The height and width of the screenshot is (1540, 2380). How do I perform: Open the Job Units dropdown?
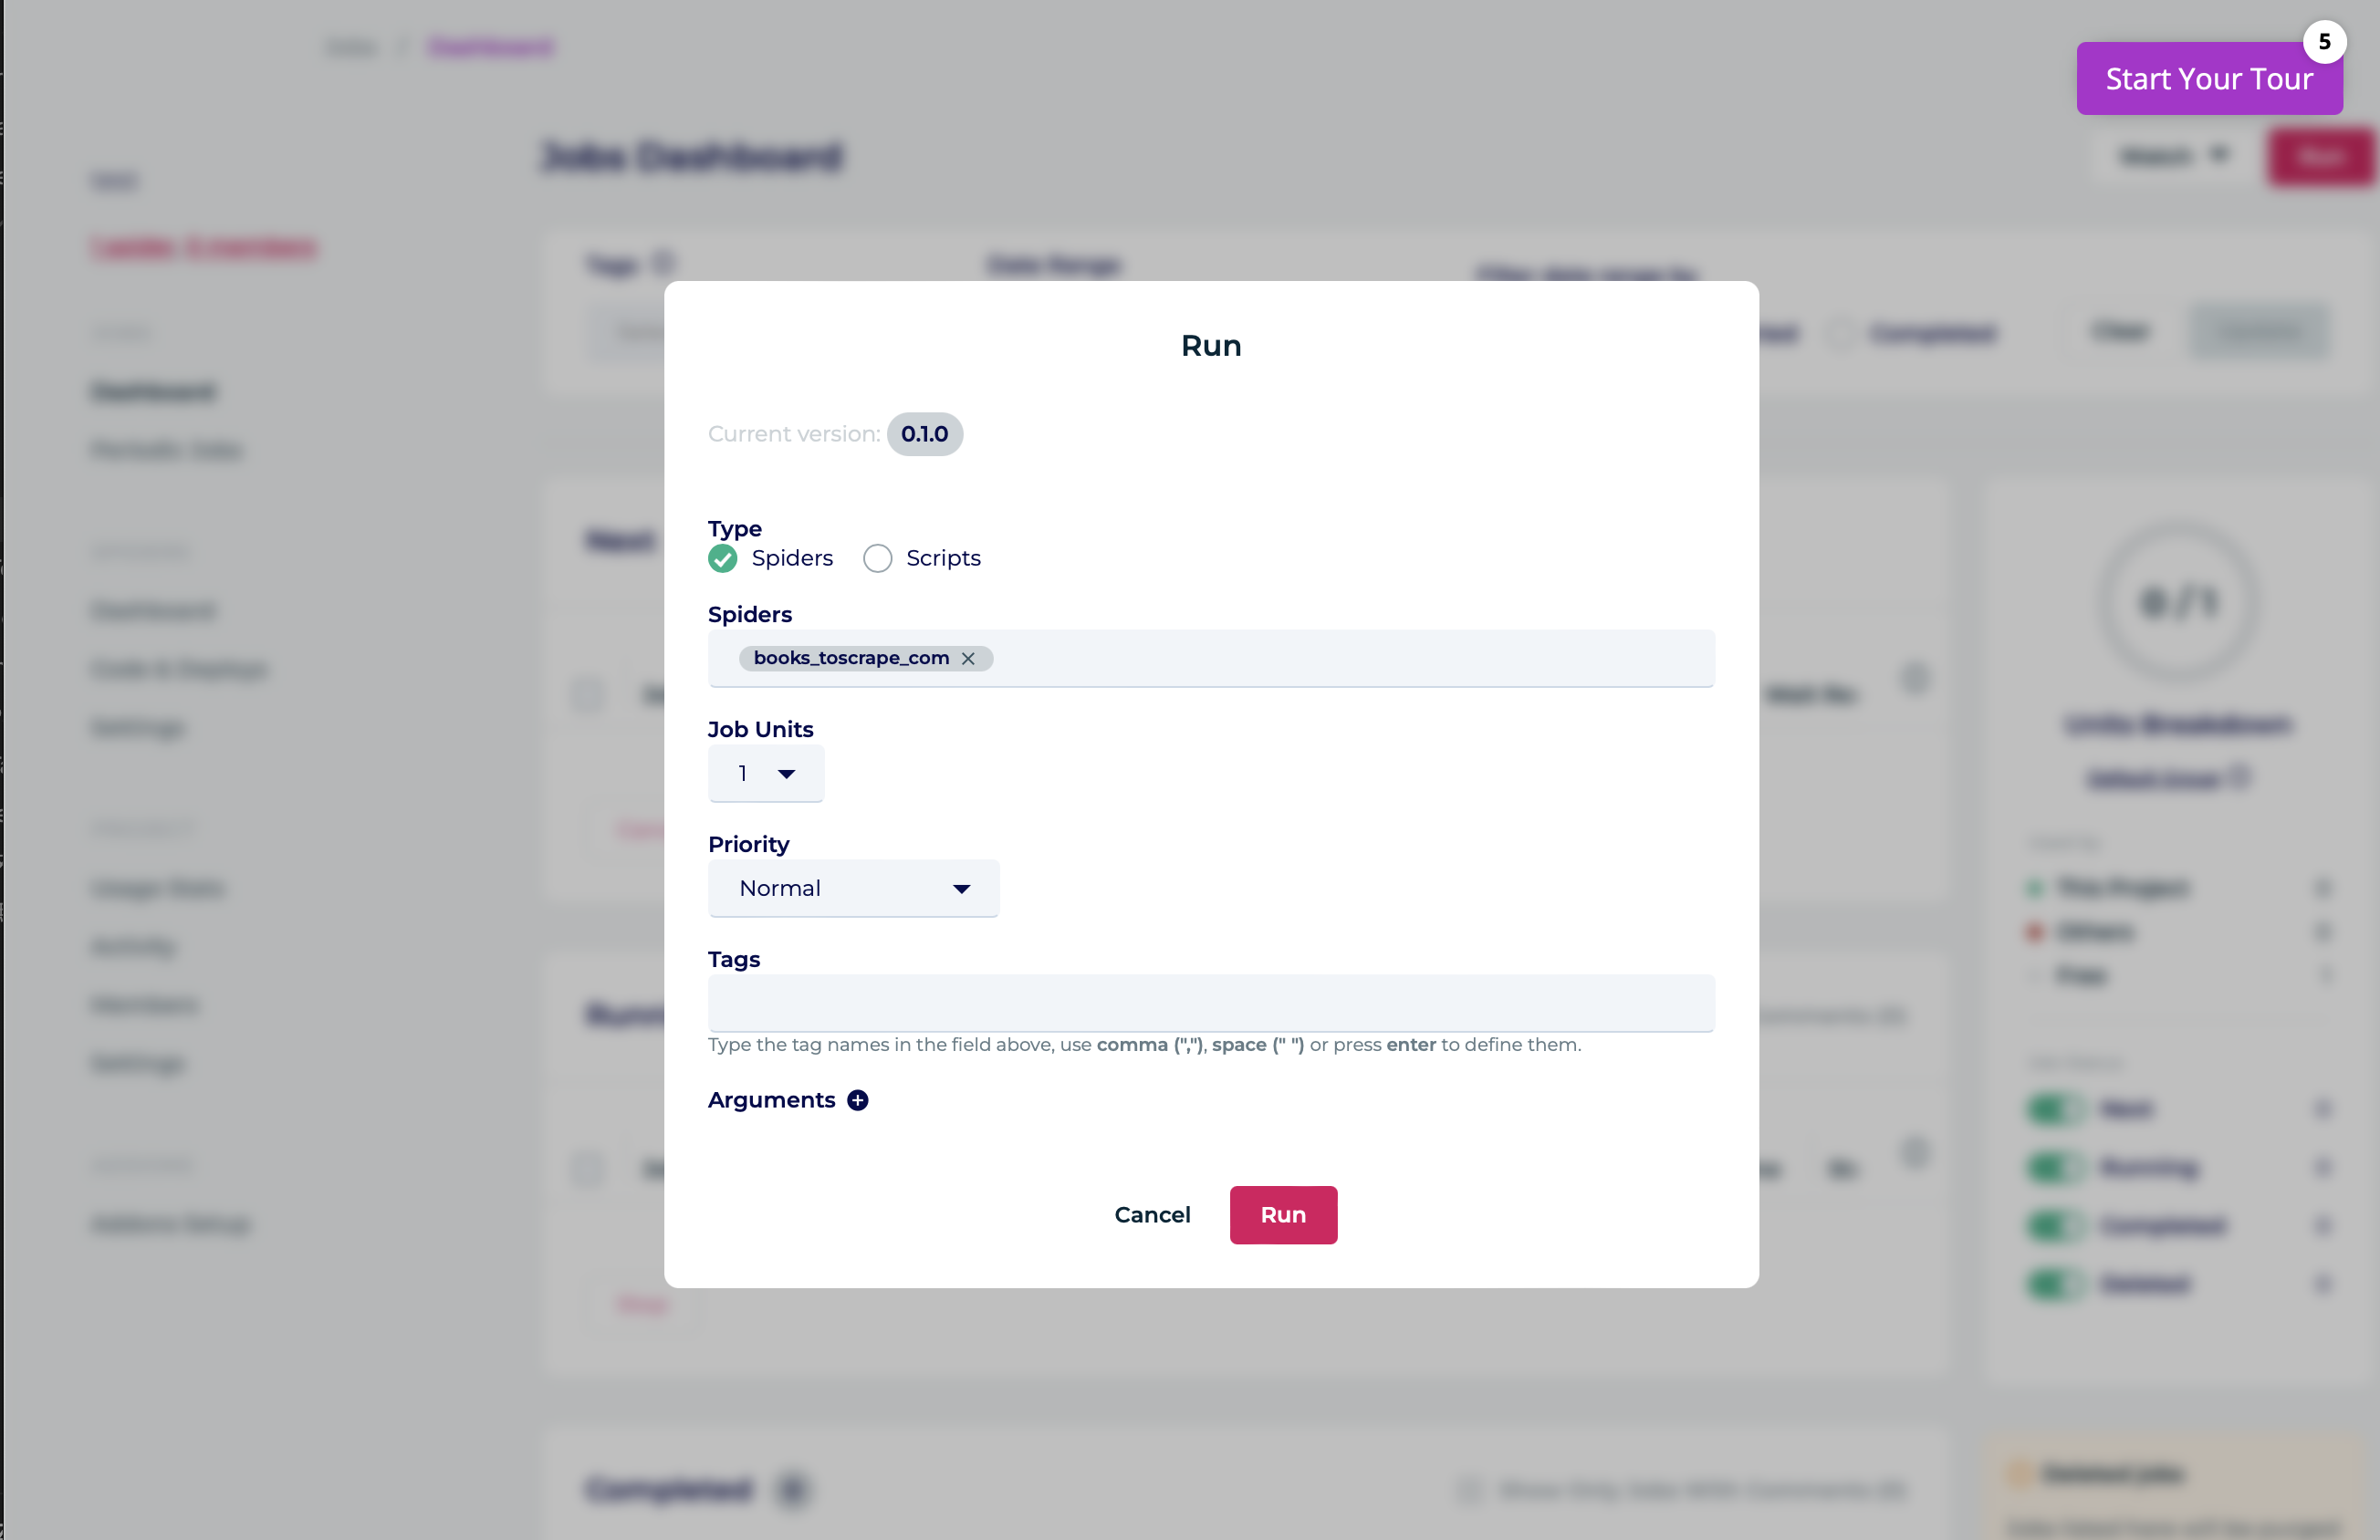click(x=766, y=773)
